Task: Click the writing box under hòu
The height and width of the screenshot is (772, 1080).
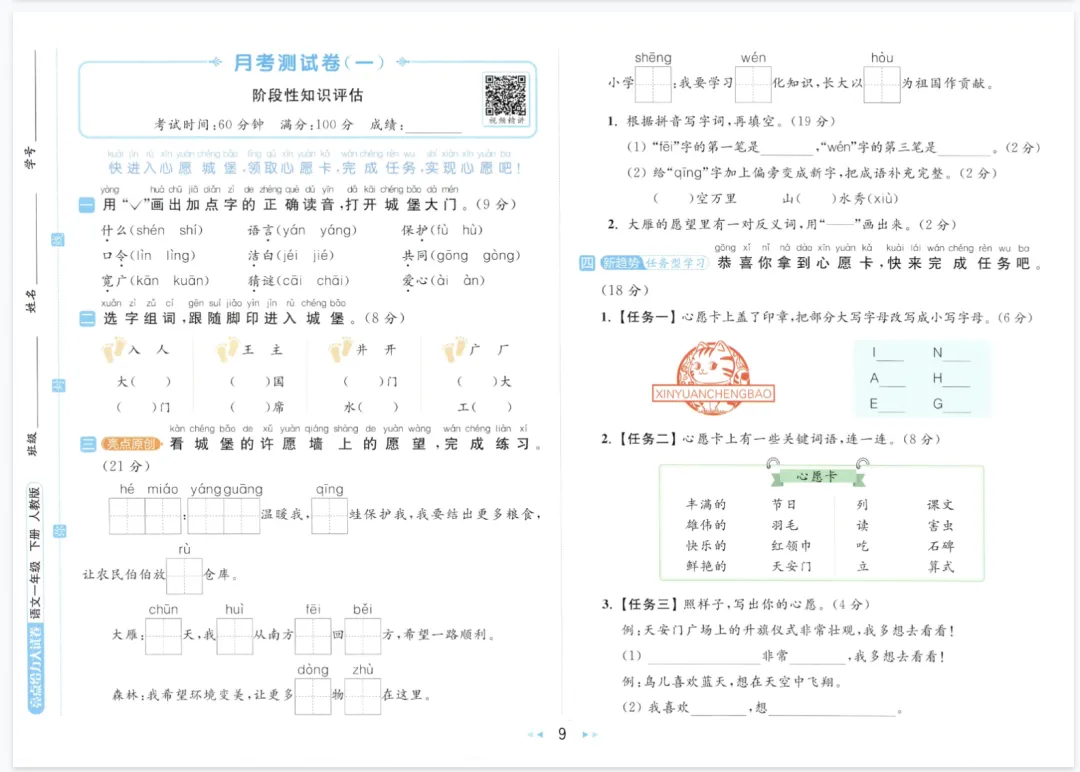Action: pyautogui.click(x=882, y=84)
